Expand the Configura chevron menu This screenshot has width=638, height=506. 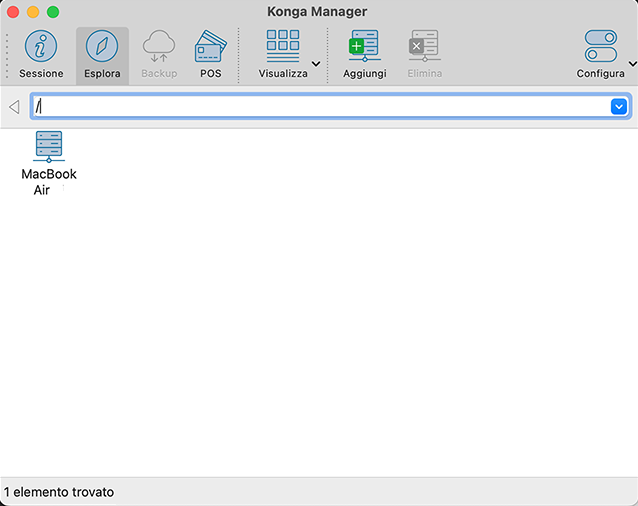coord(632,64)
